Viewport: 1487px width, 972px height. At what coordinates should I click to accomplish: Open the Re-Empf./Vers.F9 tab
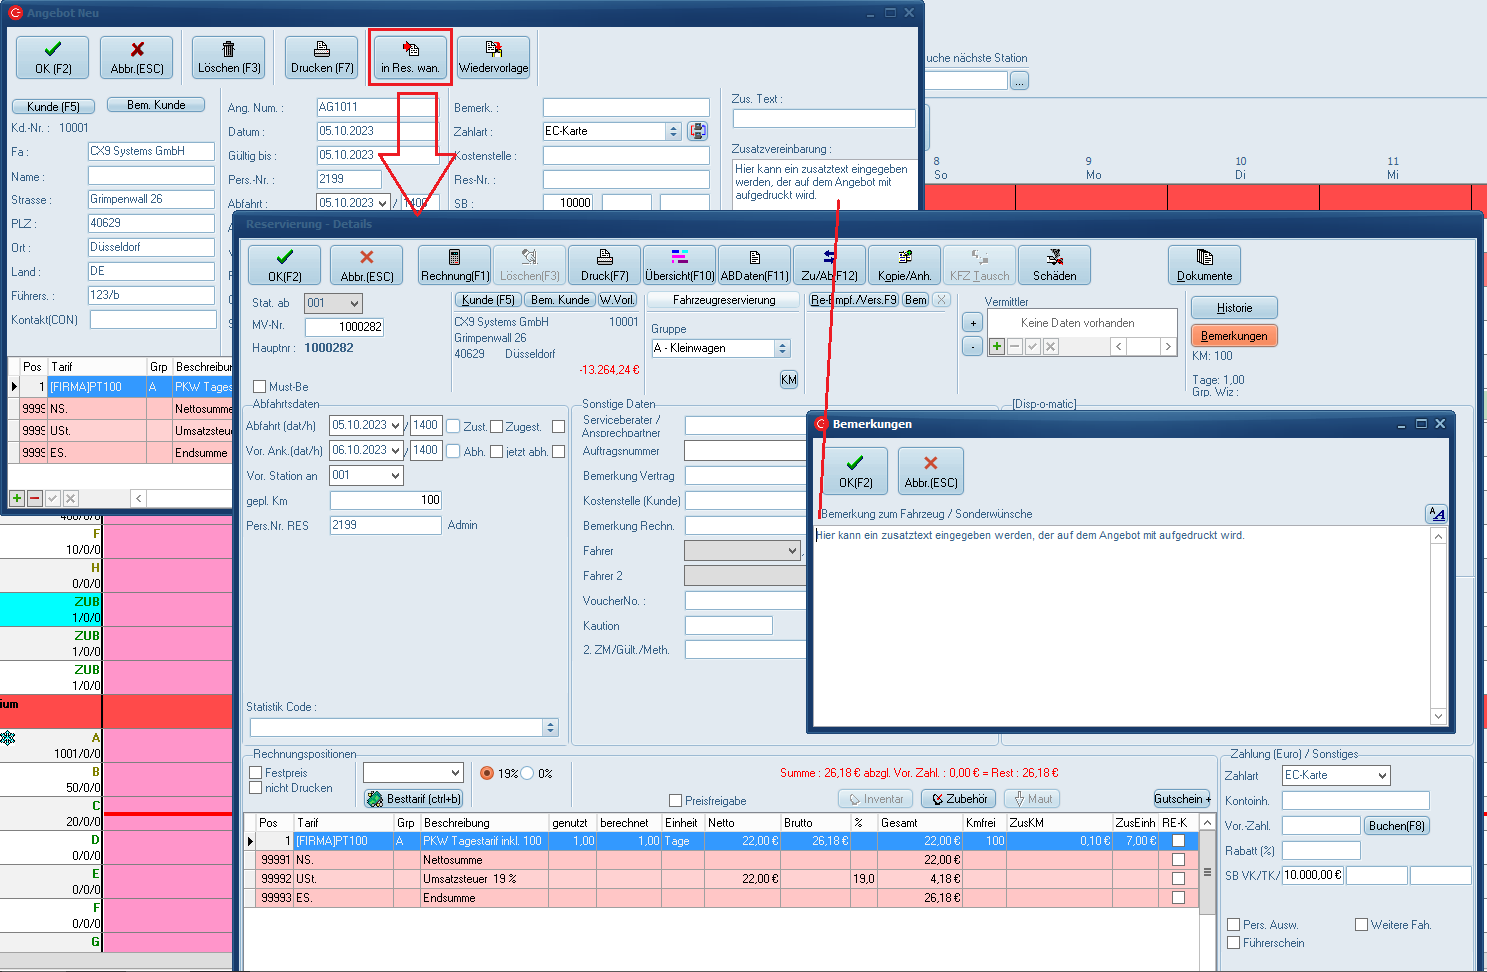point(854,300)
